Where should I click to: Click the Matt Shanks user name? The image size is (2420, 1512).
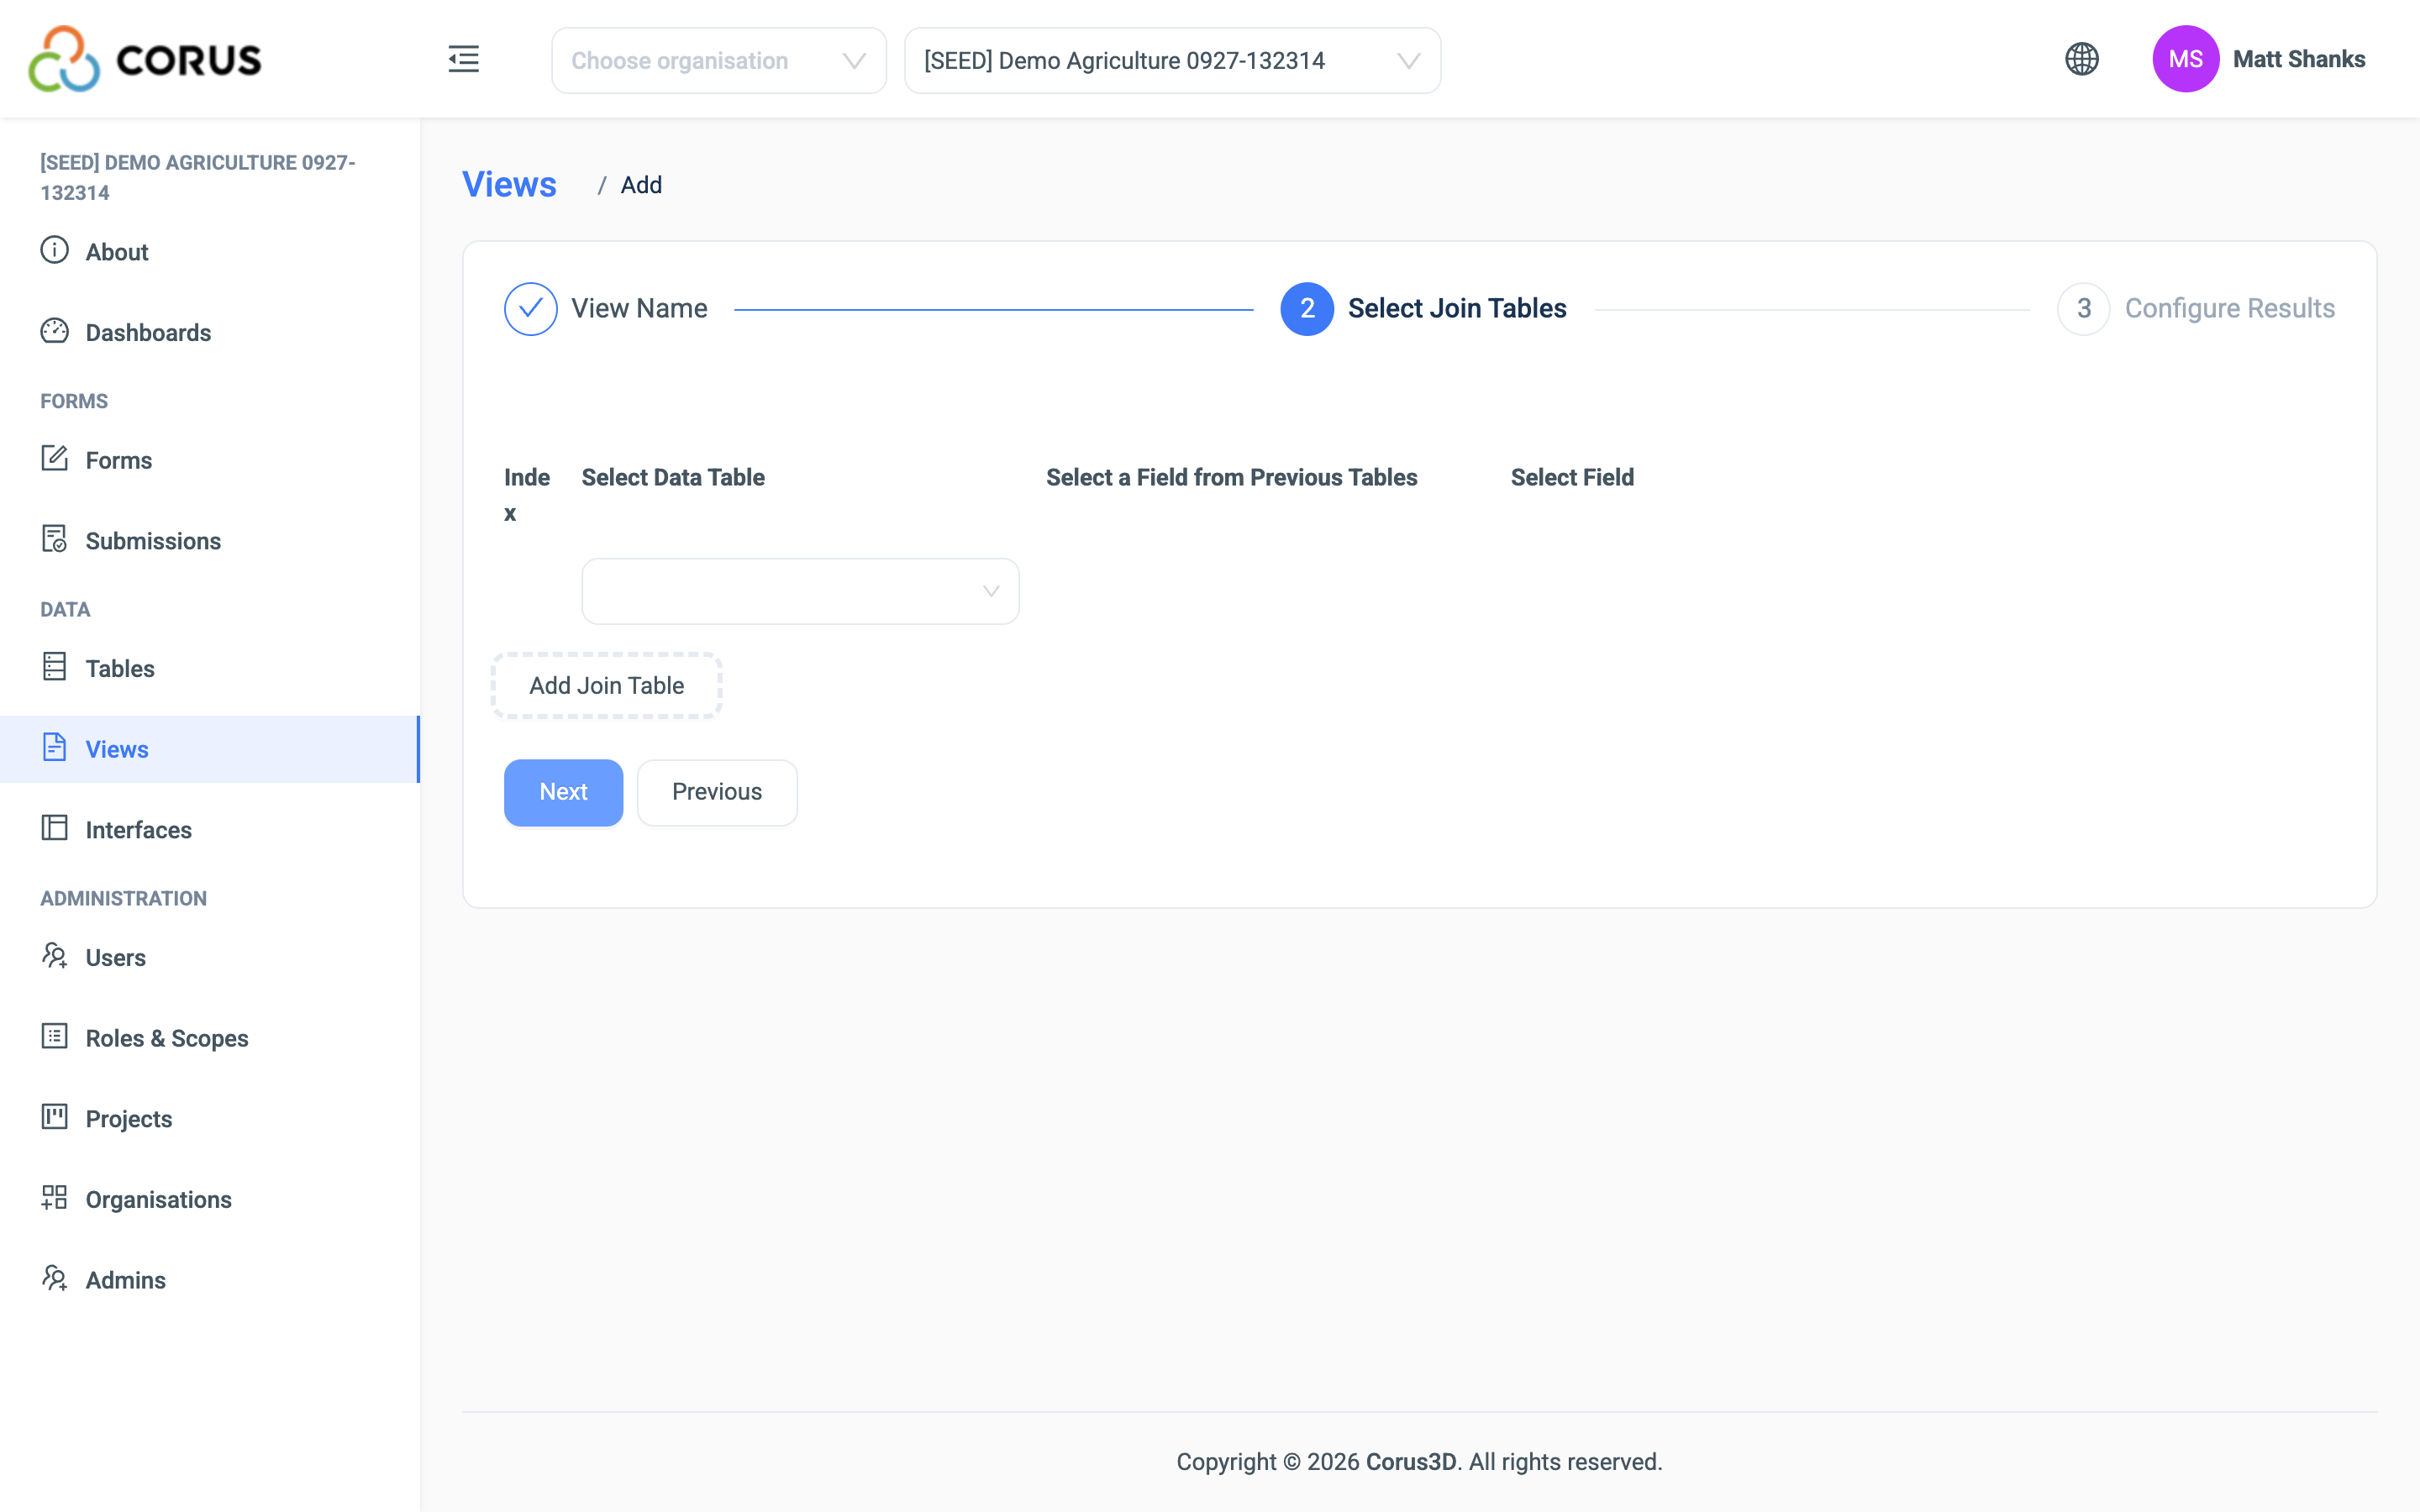click(x=2299, y=59)
